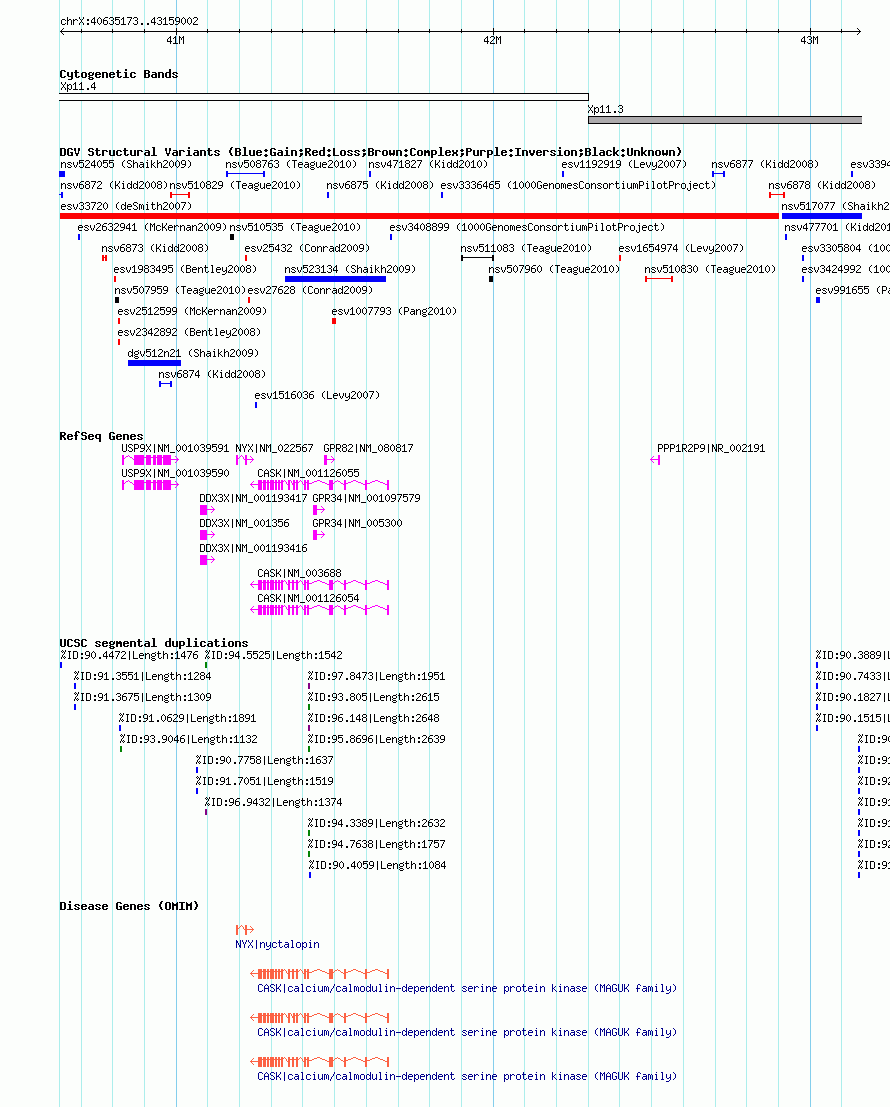Select the DDX3X NM_001356 gene glyph
890x1107 pixels.
208,535
